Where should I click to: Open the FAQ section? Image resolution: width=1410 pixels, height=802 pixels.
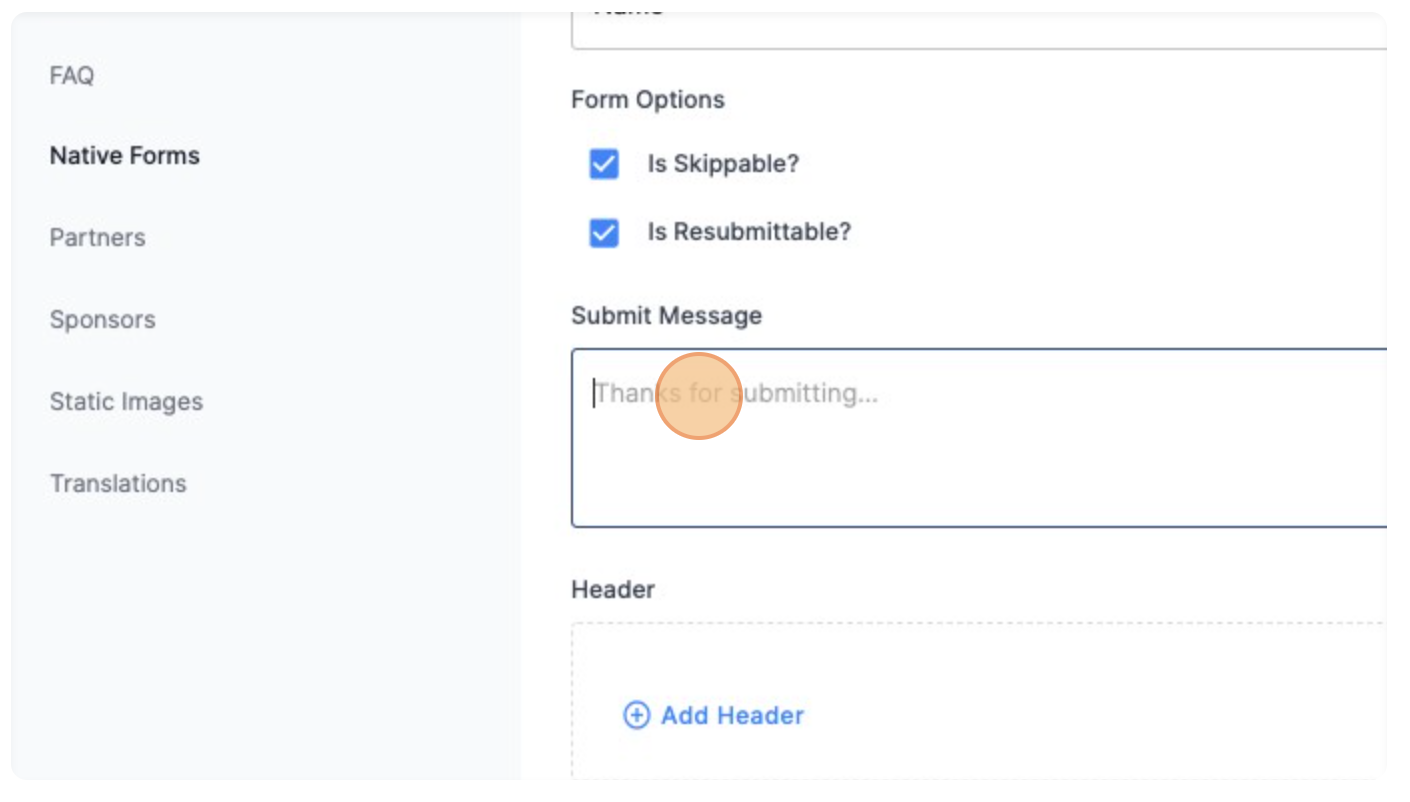click(x=71, y=75)
